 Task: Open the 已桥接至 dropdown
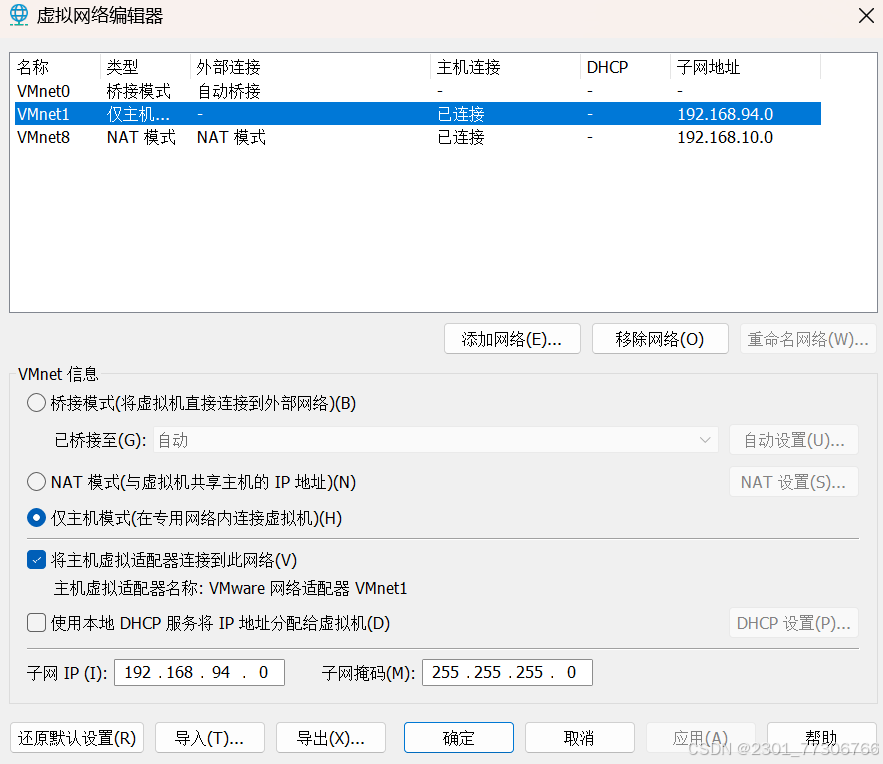pos(436,440)
